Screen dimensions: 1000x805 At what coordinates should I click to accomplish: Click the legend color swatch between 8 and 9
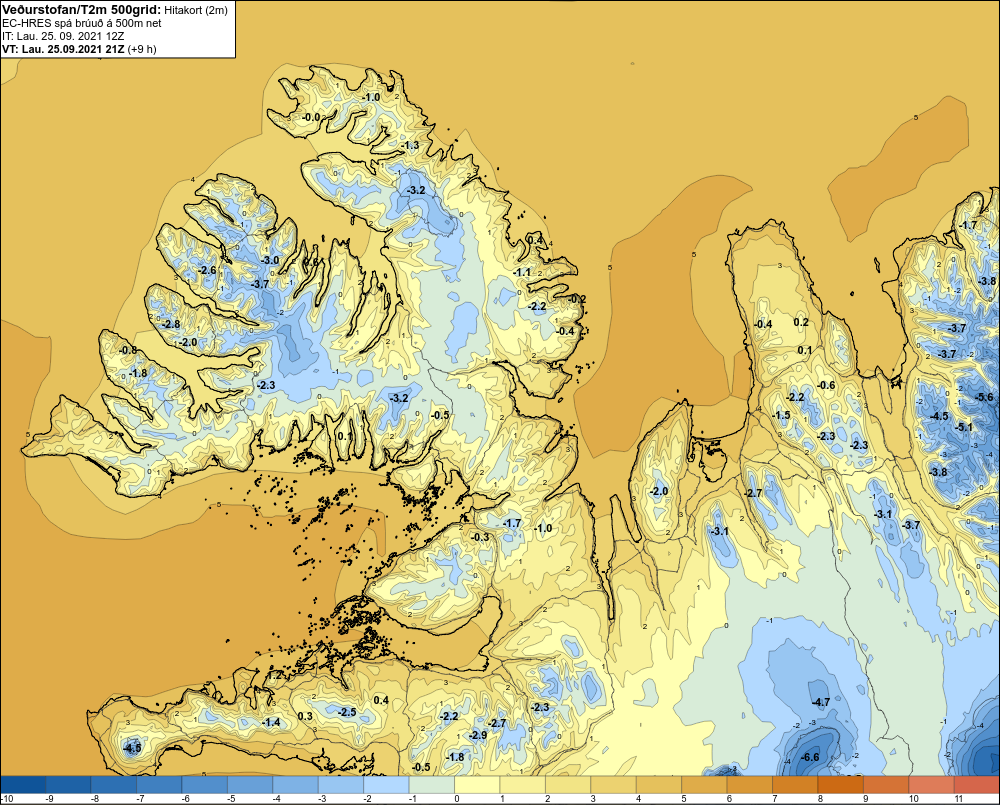(x=841, y=785)
